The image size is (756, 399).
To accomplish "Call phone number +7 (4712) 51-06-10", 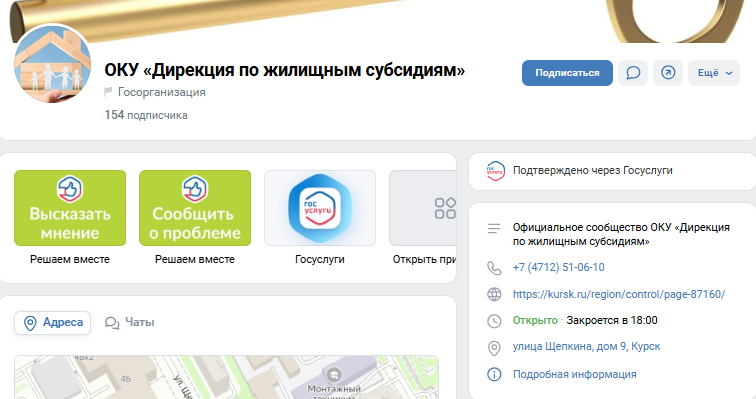I will pos(558,267).
